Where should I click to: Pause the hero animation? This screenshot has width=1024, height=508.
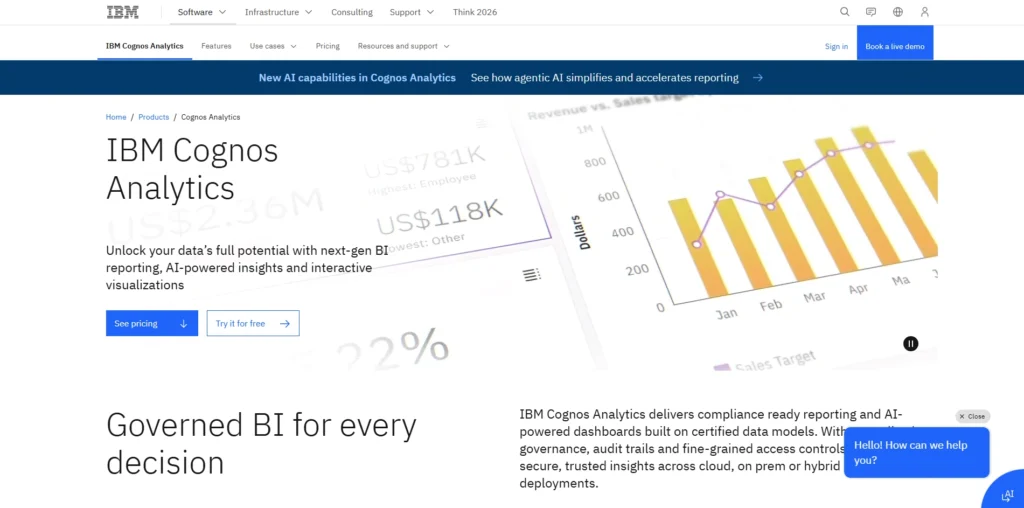pyautogui.click(x=910, y=343)
